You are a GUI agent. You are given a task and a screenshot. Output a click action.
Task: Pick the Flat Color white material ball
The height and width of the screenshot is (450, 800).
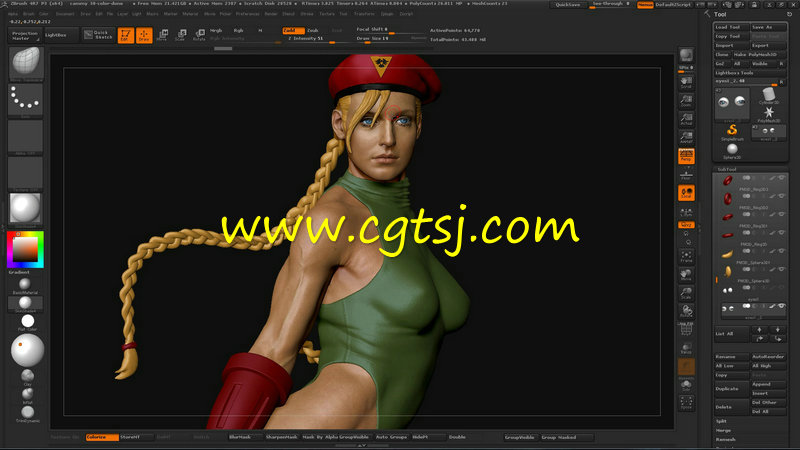coord(28,321)
